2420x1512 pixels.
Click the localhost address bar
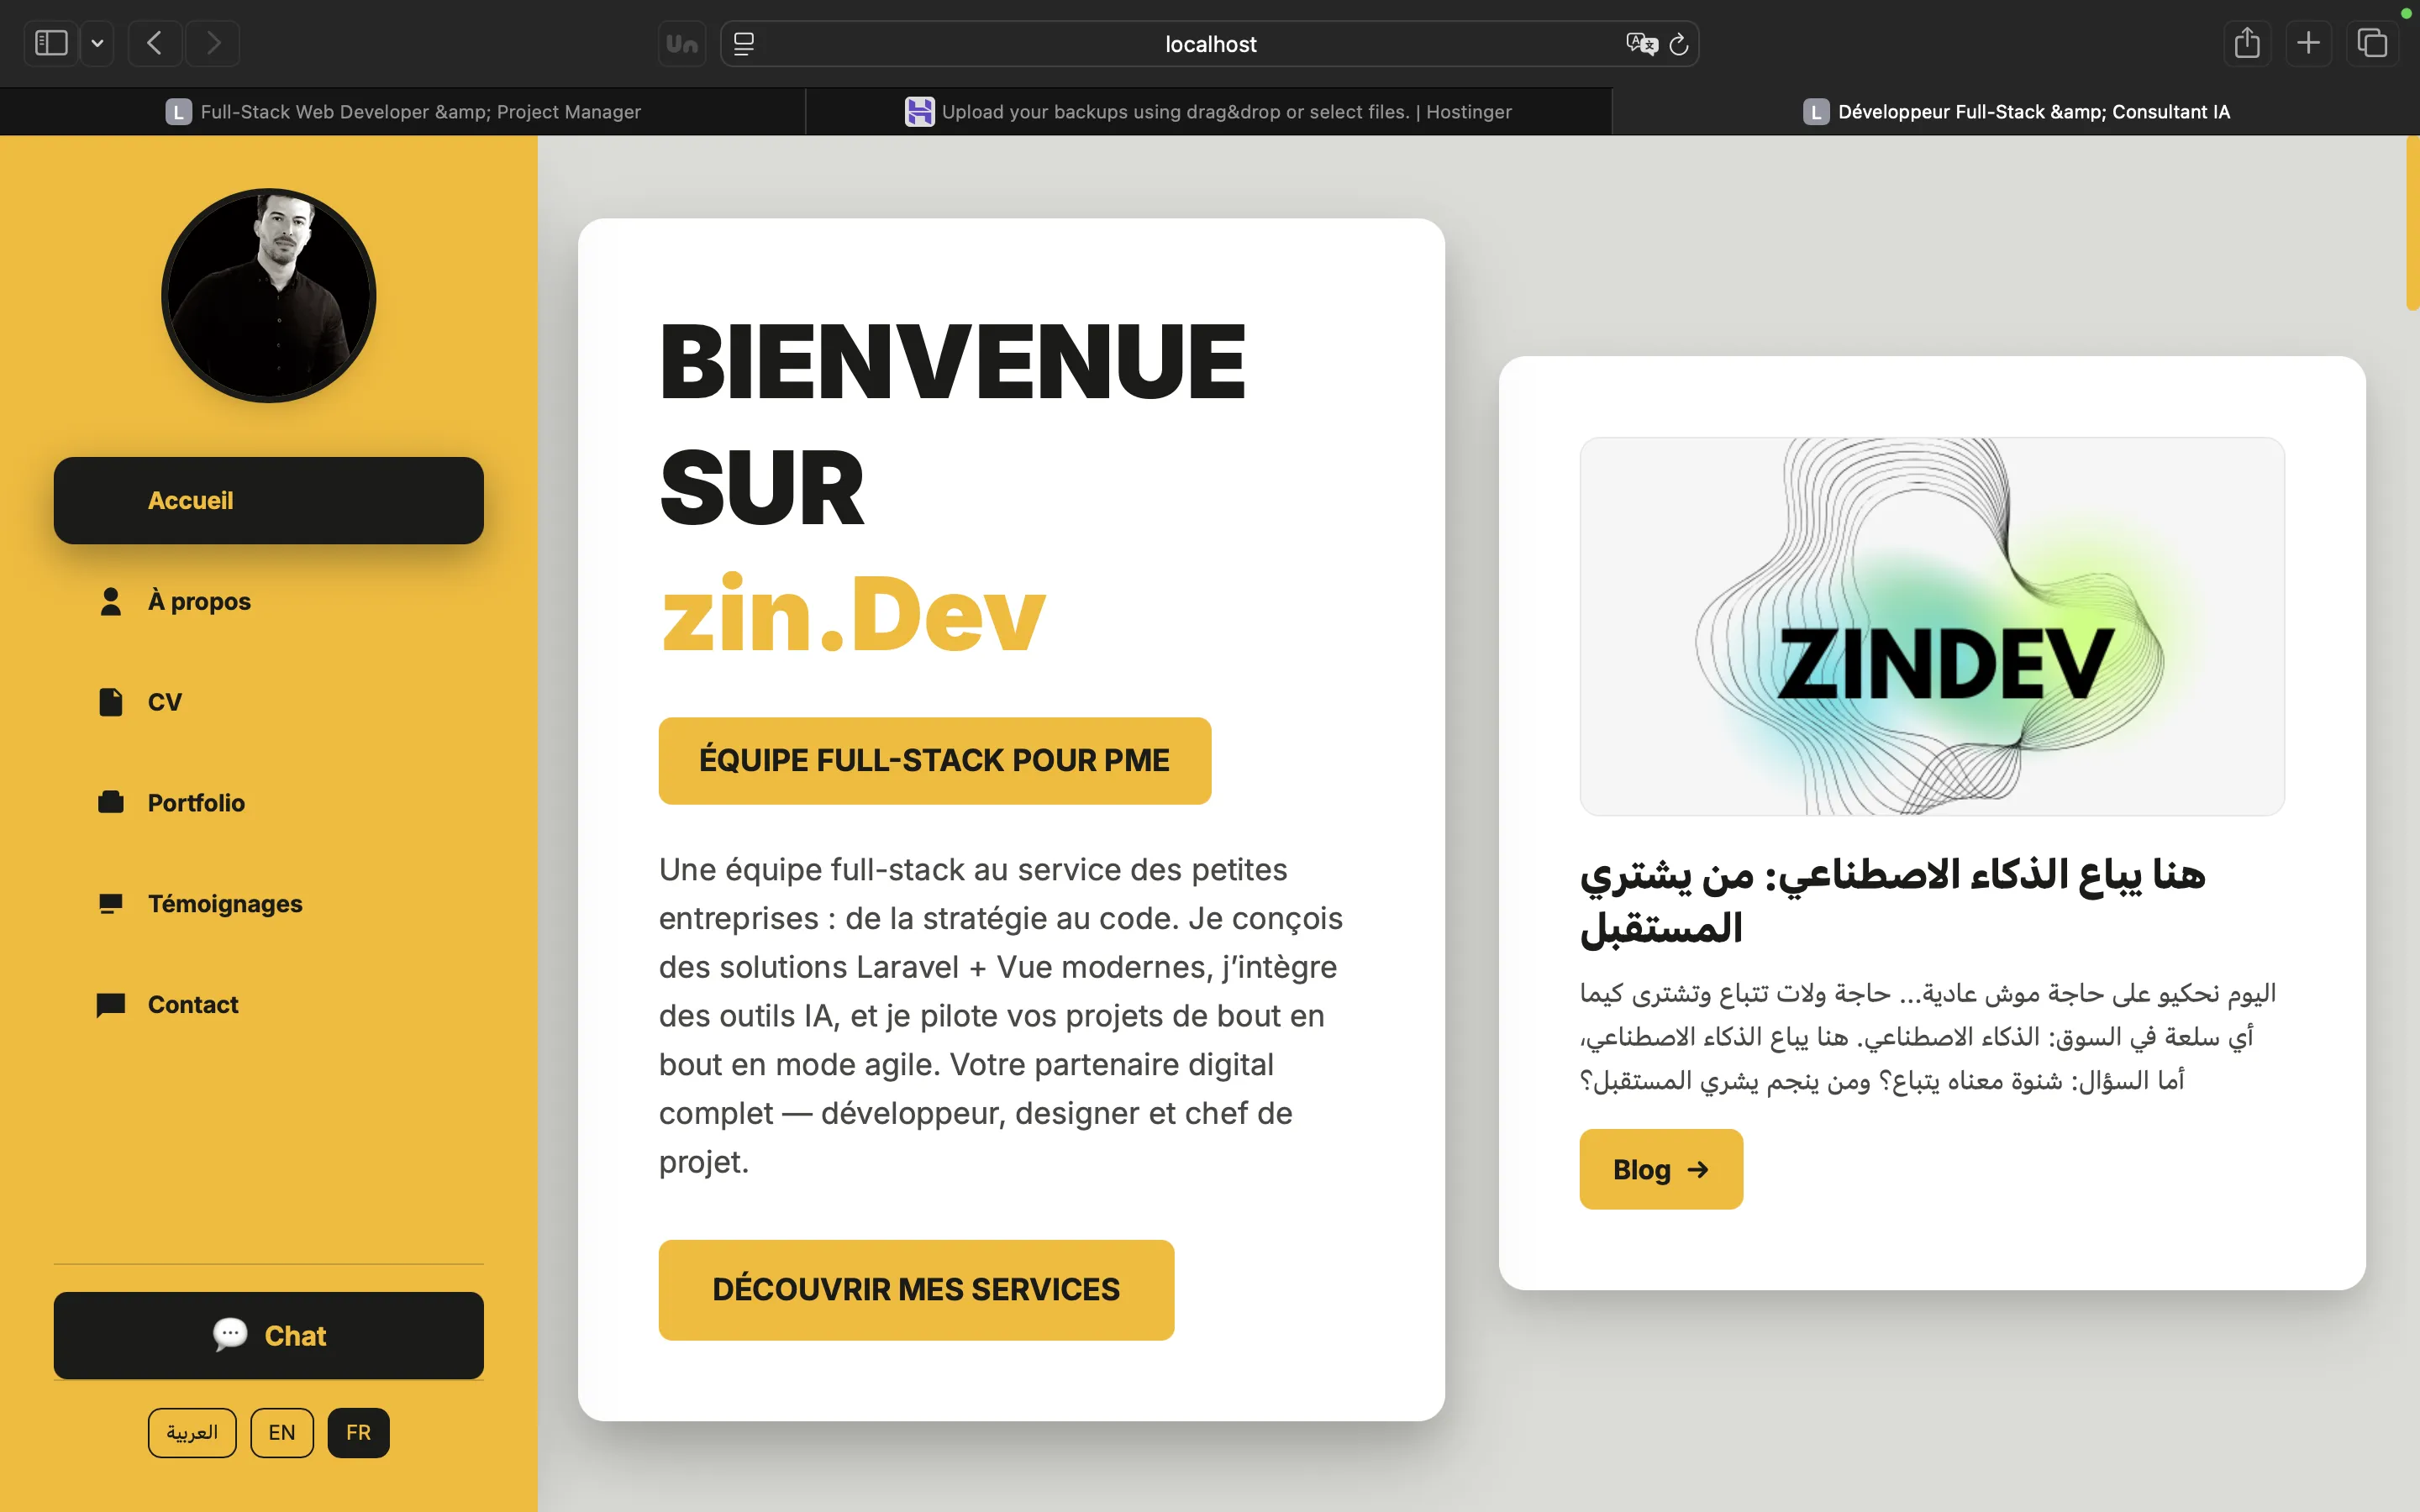click(1209, 44)
